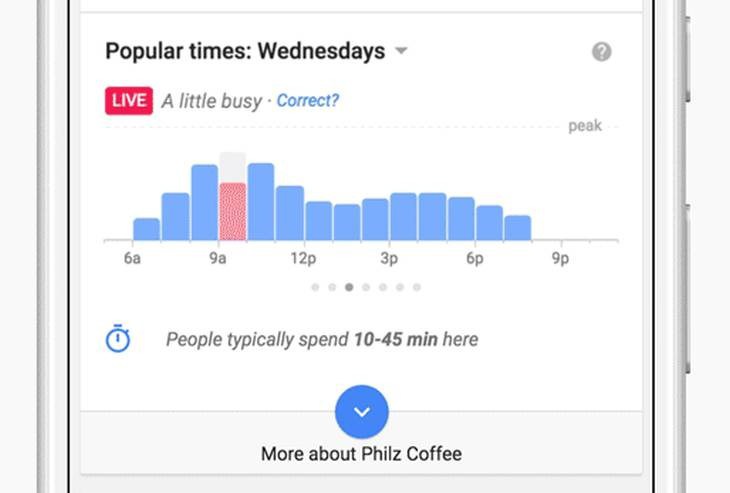Select the last blue bar on the right
Screen dimensions: 730x493
[x=518, y=227]
